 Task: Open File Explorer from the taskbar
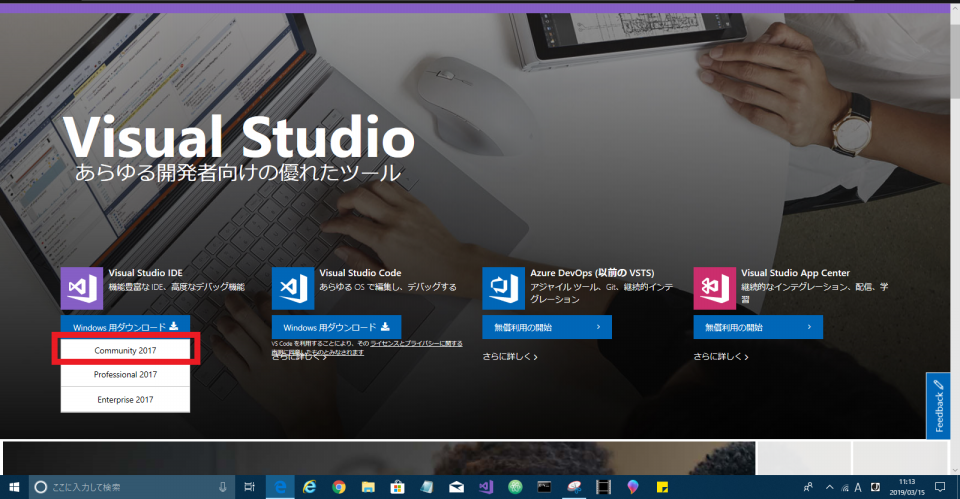click(368, 487)
